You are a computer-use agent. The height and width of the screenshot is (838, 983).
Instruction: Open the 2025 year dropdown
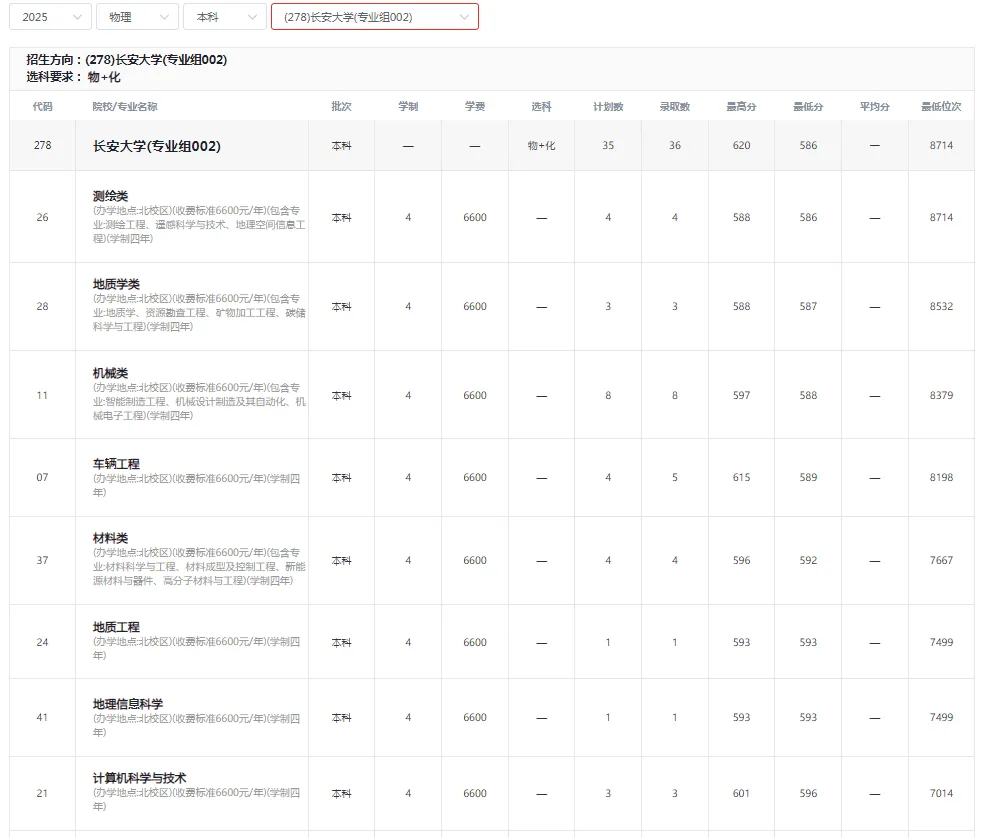50,17
